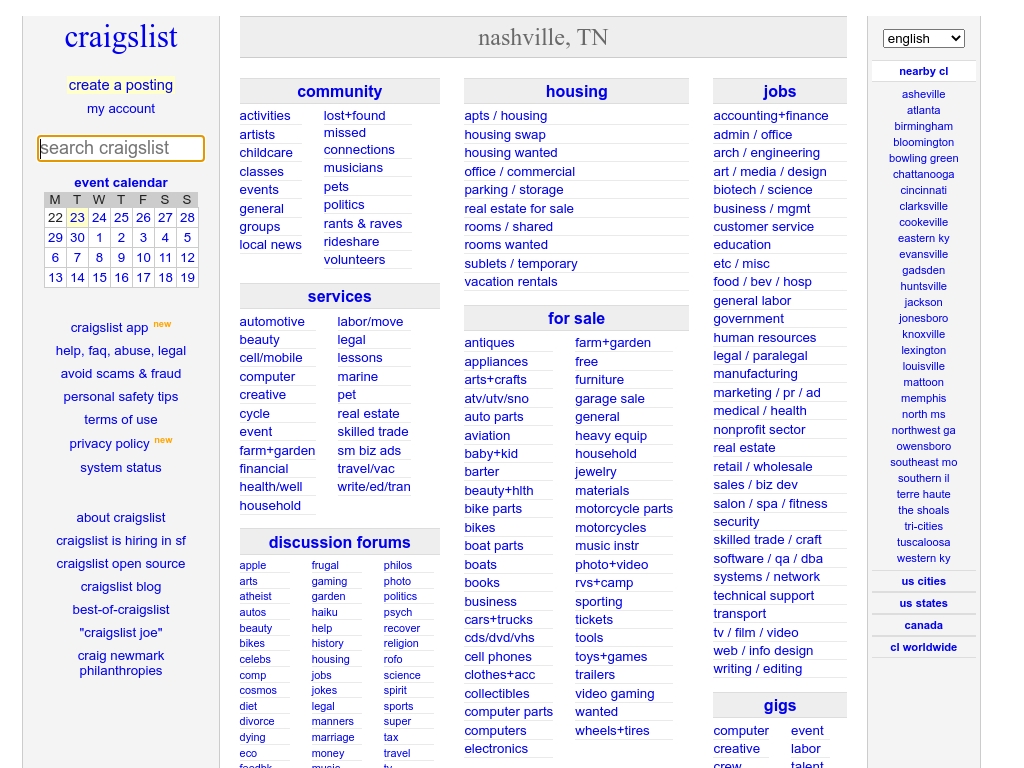
Task: Browse accounting+finance jobs
Action: pyautogui.click(x=771, y=116)
